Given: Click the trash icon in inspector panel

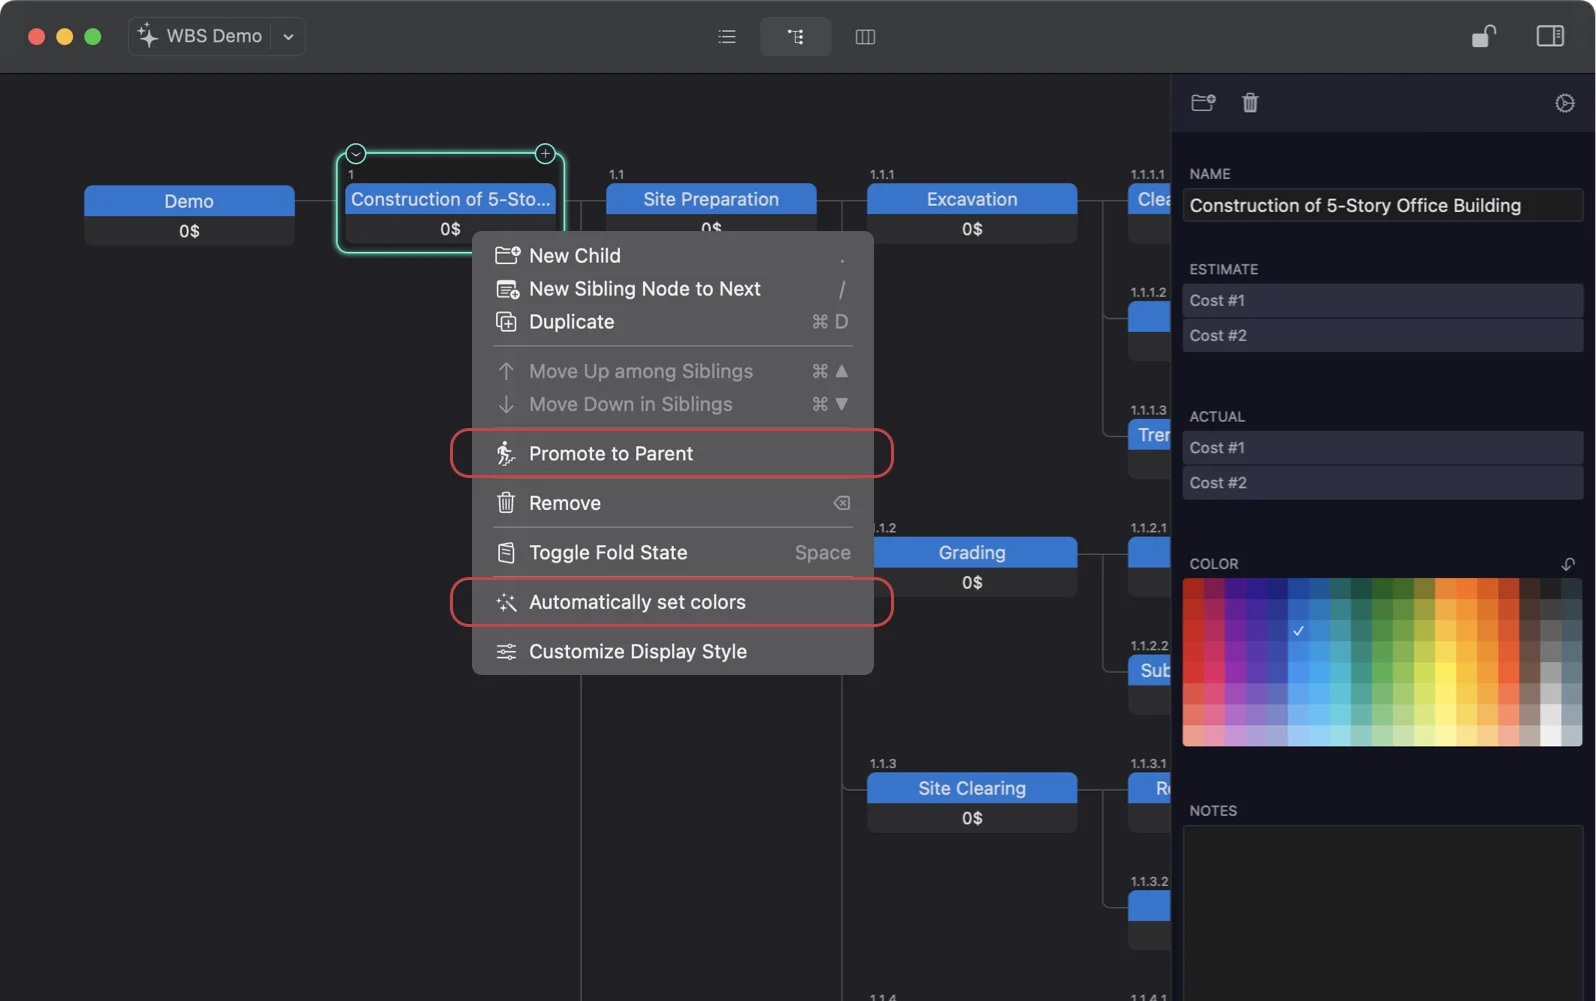Looking at the screenshot, I should [1250, 103].
